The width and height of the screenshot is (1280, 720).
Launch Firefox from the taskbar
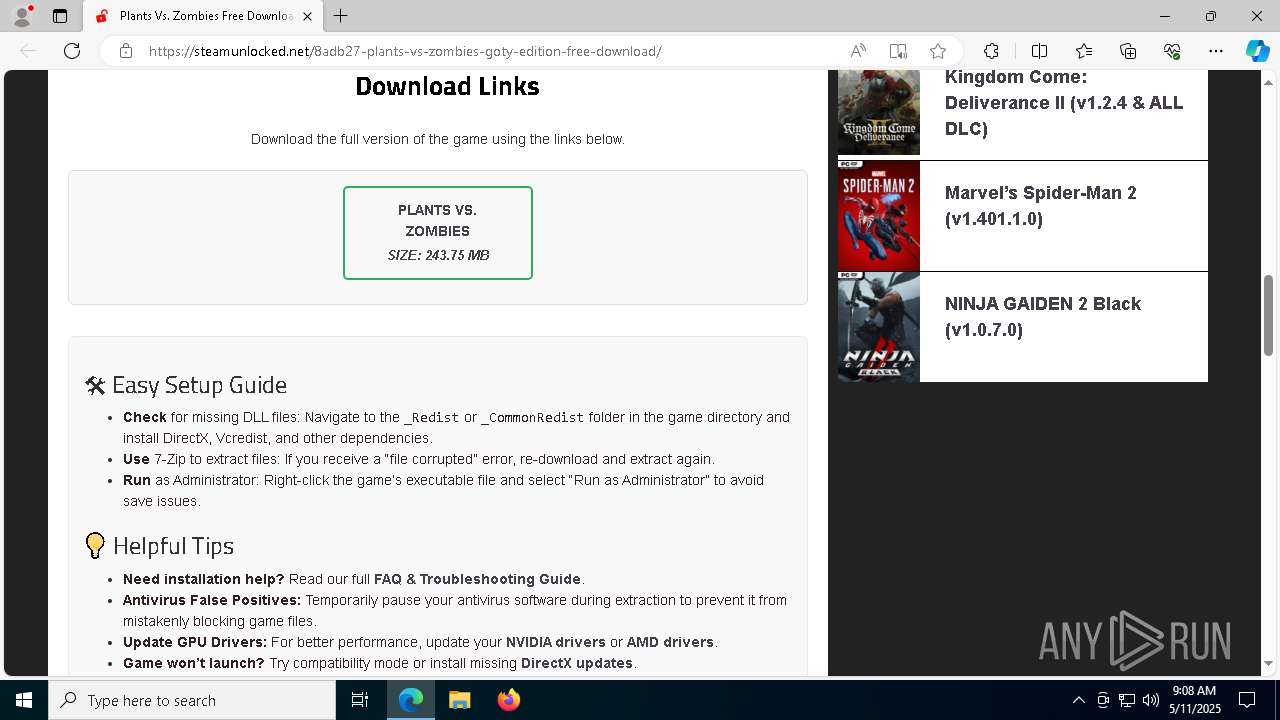tap(508, 700)
